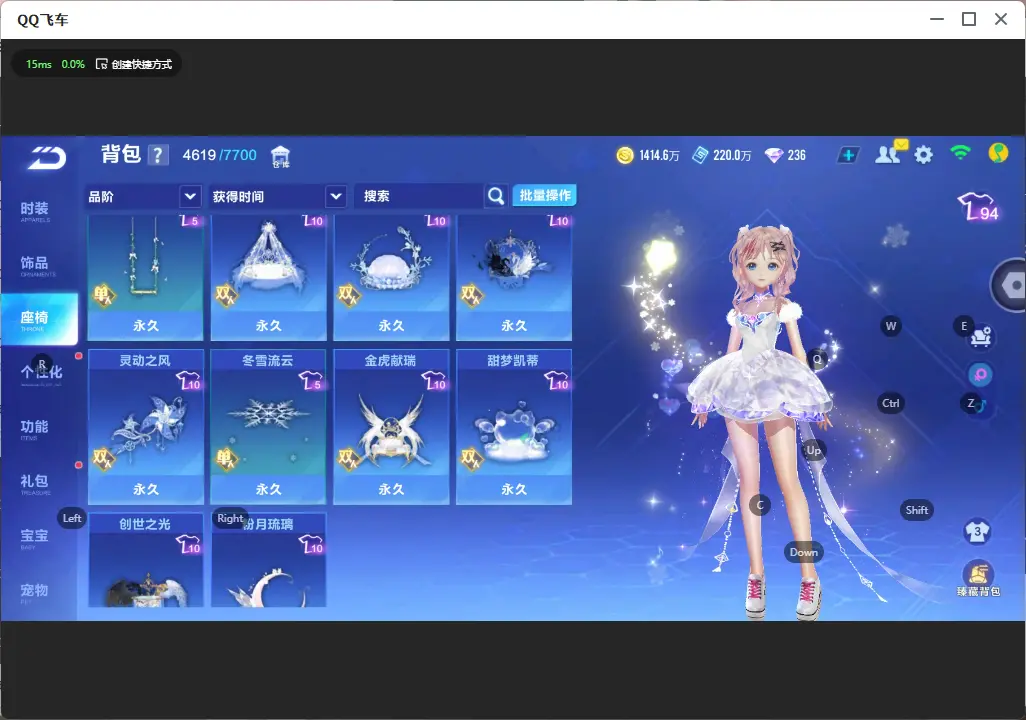The image size is (1026, 720).
Task: Select the moon 月琉璃 seat item
Action: 268,560
